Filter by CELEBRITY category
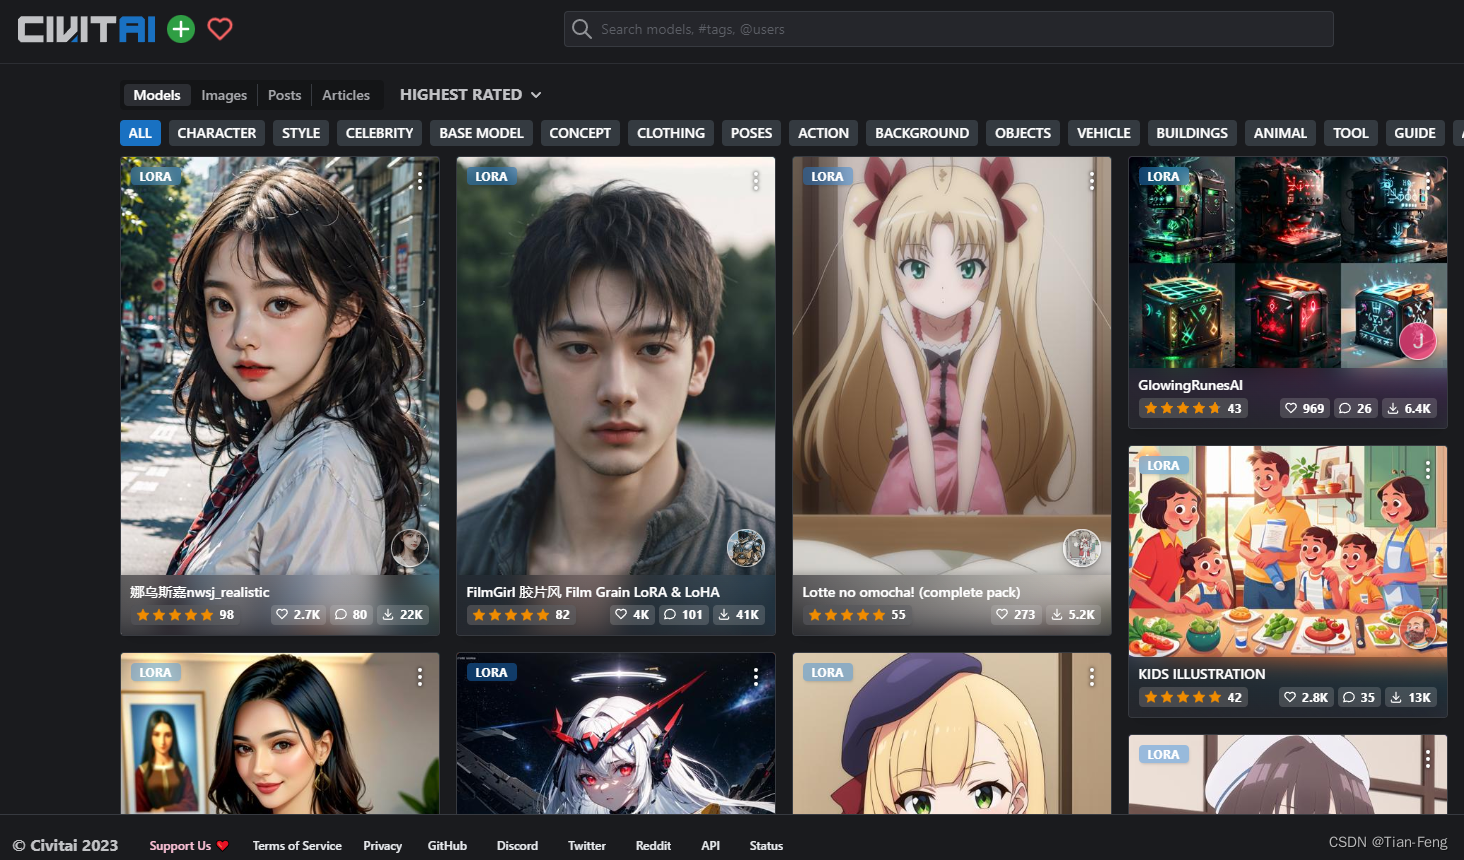The image size is (1464, 860). (379, 133)
